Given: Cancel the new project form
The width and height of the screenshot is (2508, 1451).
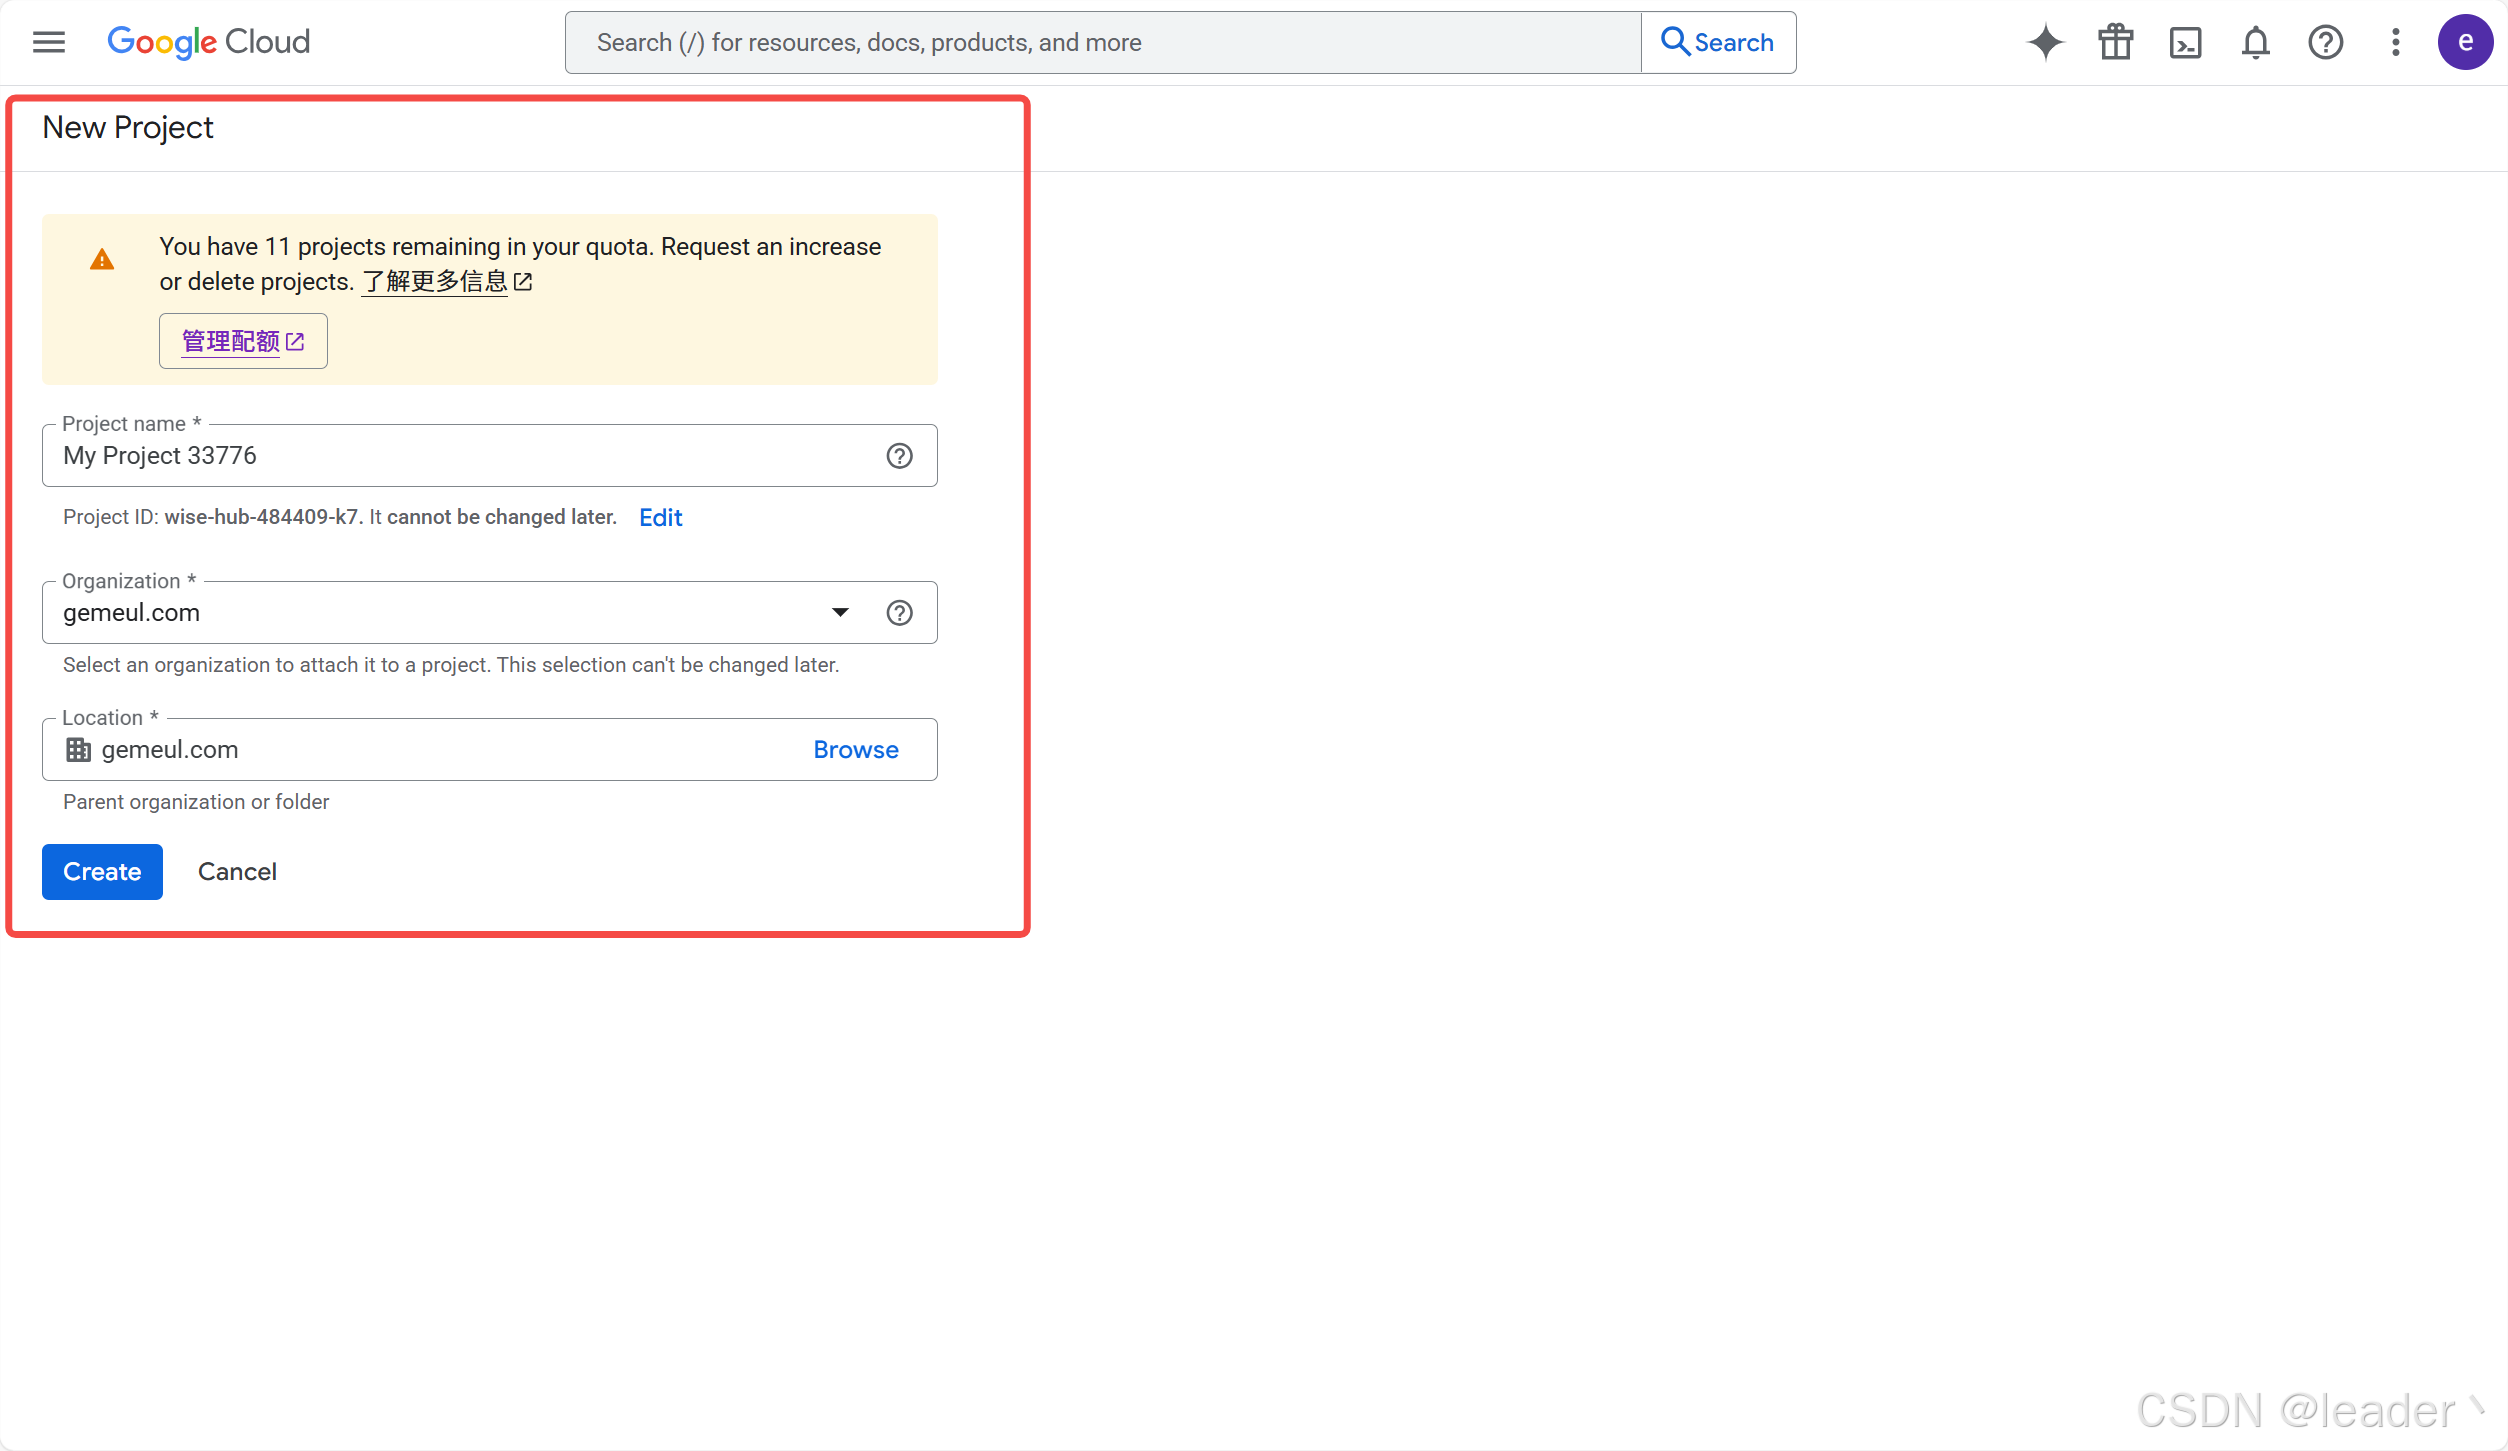Looking at the screenshot, I should [x=237, y=872].
